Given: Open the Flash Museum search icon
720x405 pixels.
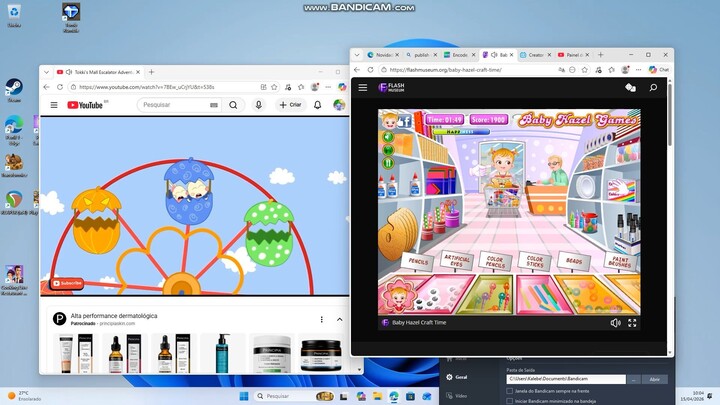Looking at the screenshot, I should click(653, 88).
